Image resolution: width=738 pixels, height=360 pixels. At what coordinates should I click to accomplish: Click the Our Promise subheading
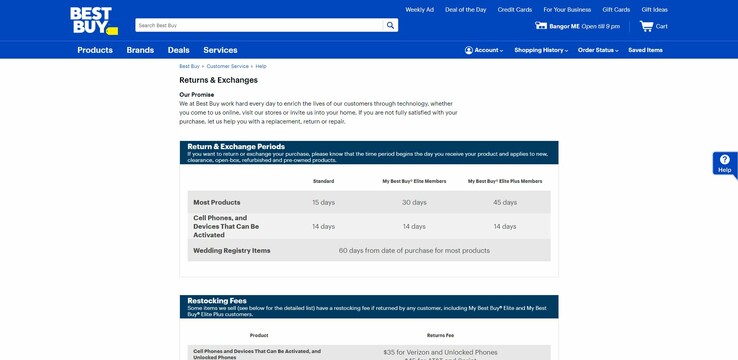tap(196, 95)
